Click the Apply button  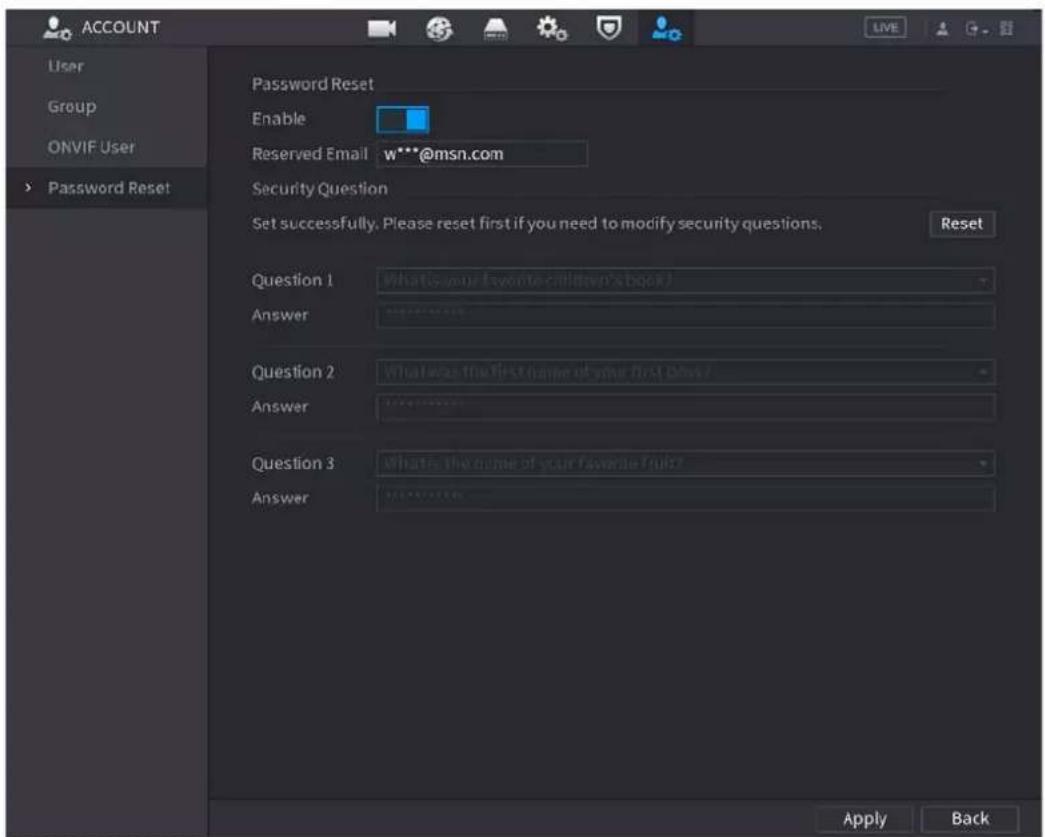[x=864, y=818]
